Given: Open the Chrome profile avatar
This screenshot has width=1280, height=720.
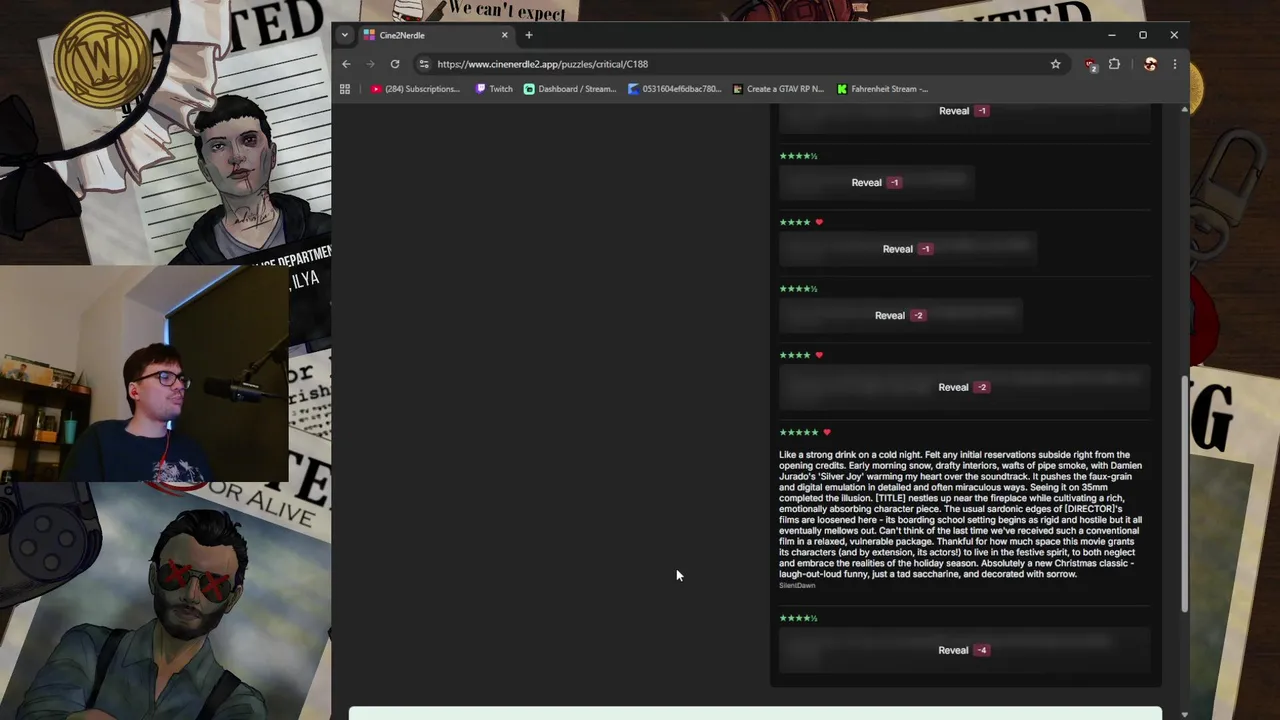Looking at the screenshot, I should coord(1150,64).
